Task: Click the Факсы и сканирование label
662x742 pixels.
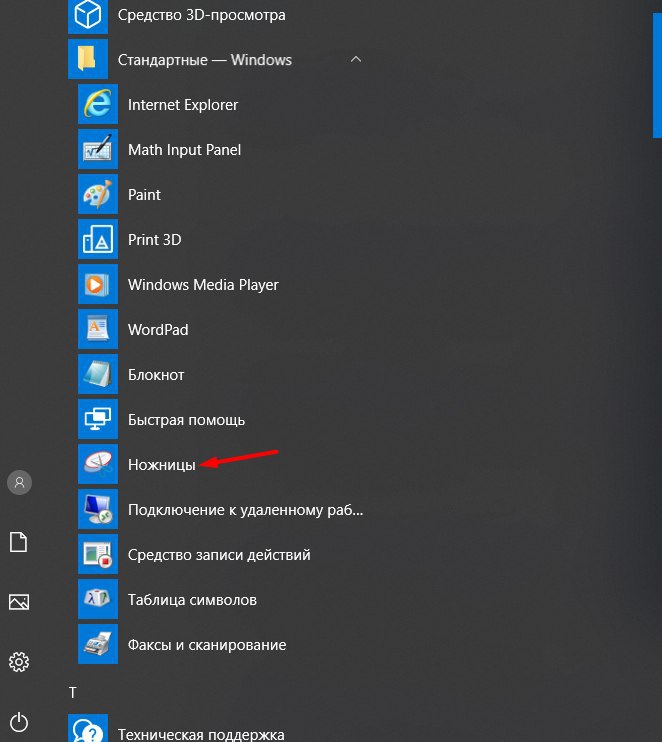Action: click(x=207, y=645)
